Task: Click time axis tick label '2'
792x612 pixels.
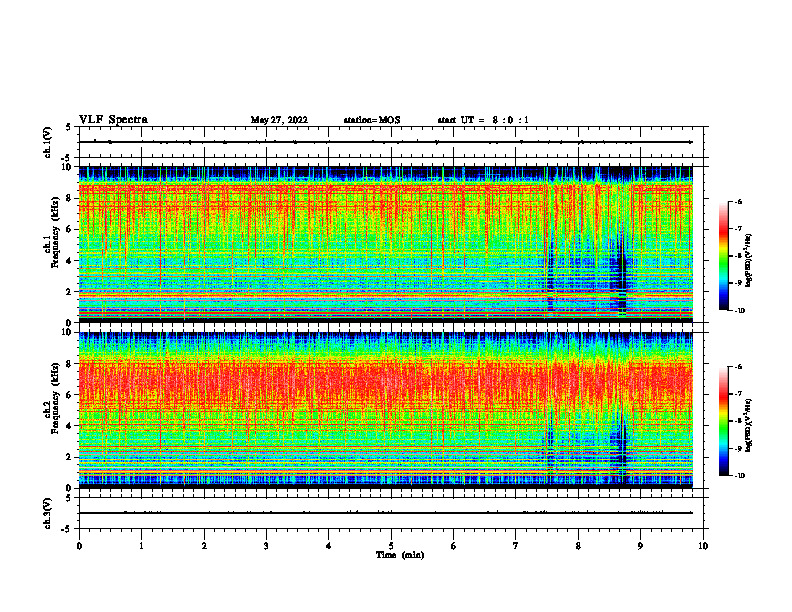Action: (204, 546)
